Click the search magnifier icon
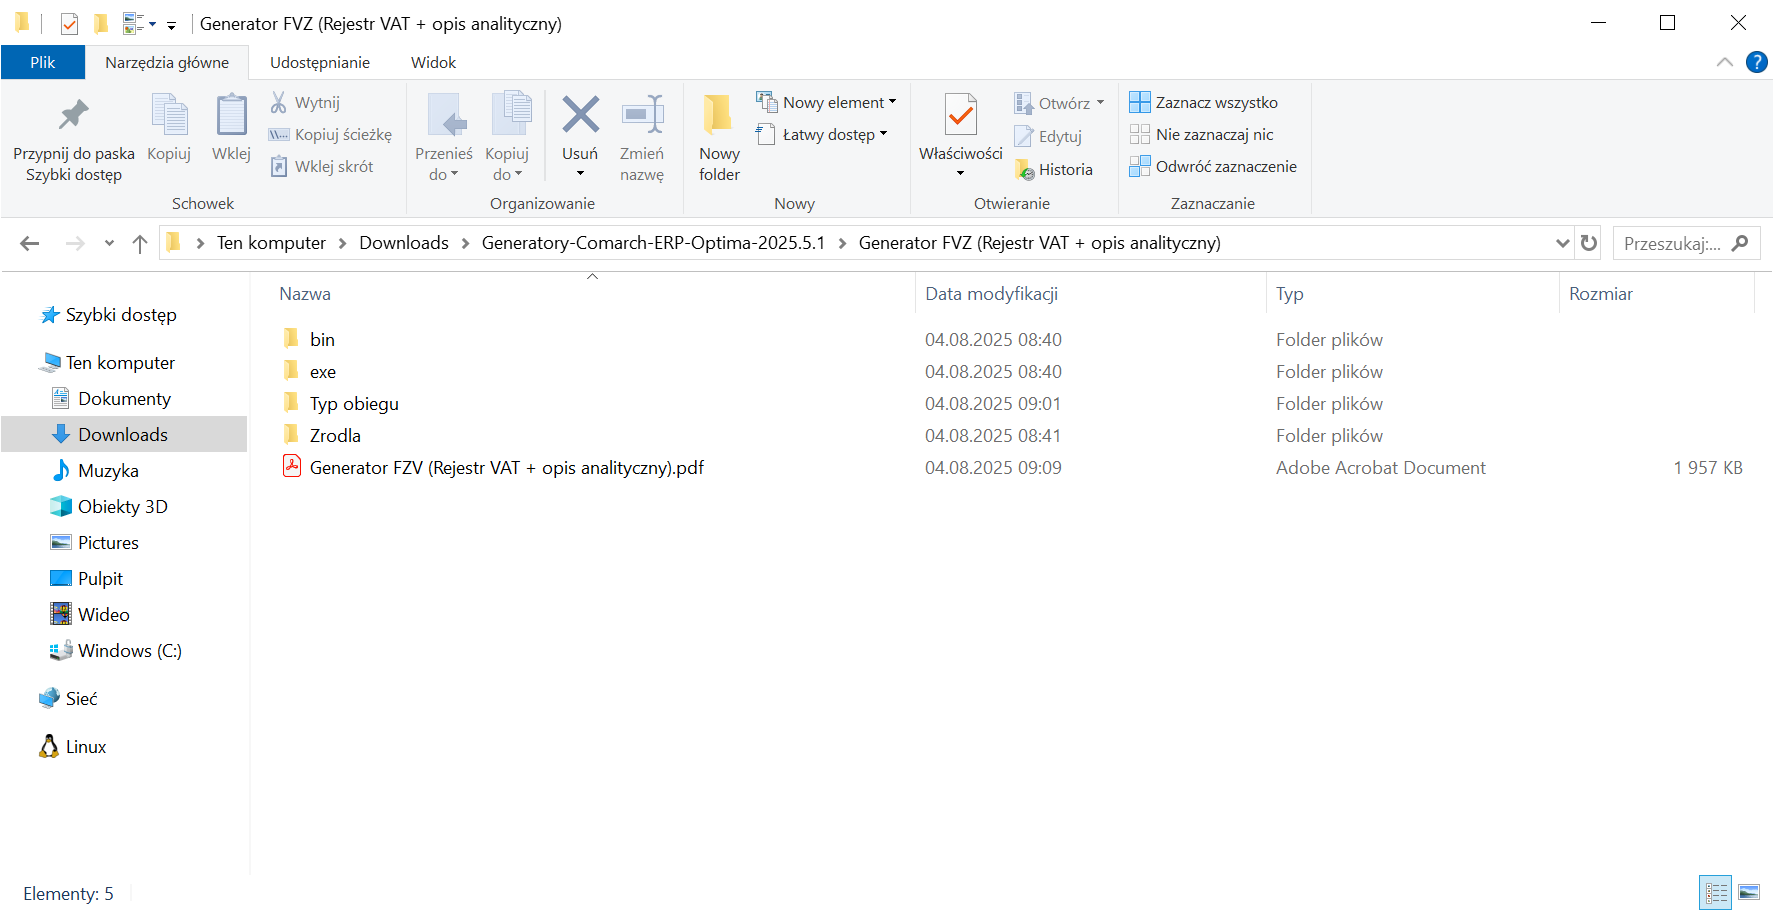This screenshot has width=1774, height=911. (x=1740, y=243)
